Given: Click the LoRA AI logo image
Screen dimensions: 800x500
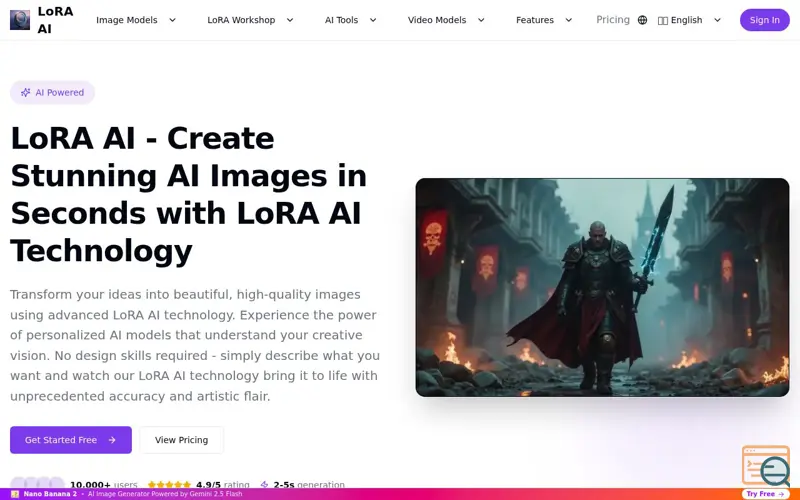Looking at the screenshot, I should tap(20, 20).
